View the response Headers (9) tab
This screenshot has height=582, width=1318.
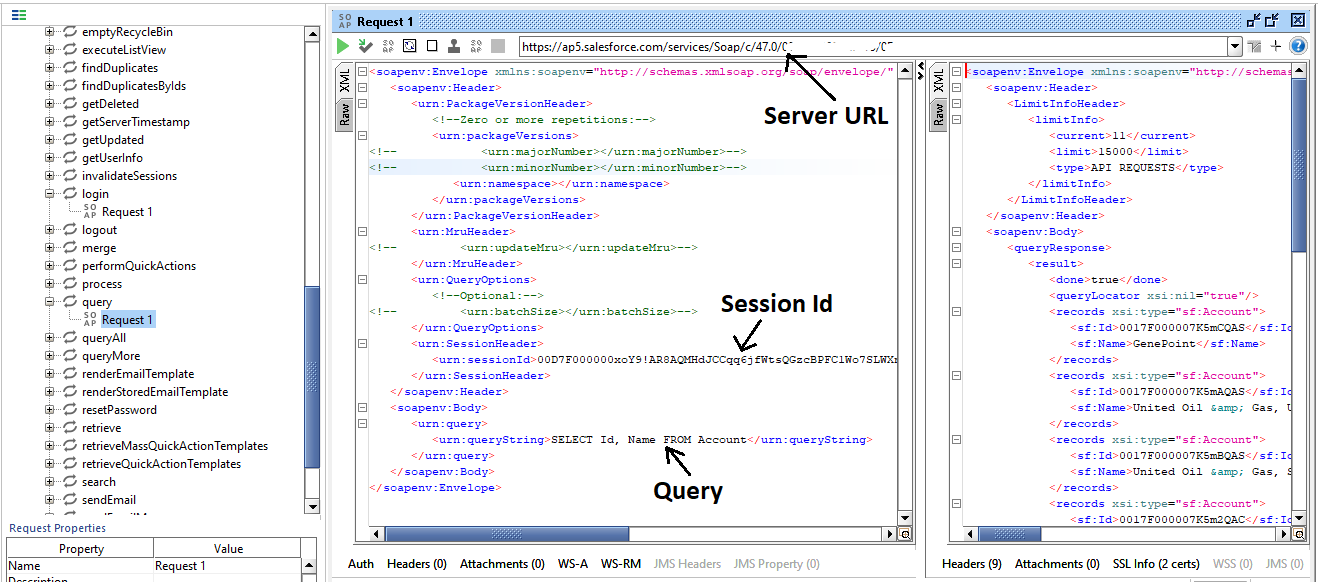pyautogui.click(x=971, y=563)
